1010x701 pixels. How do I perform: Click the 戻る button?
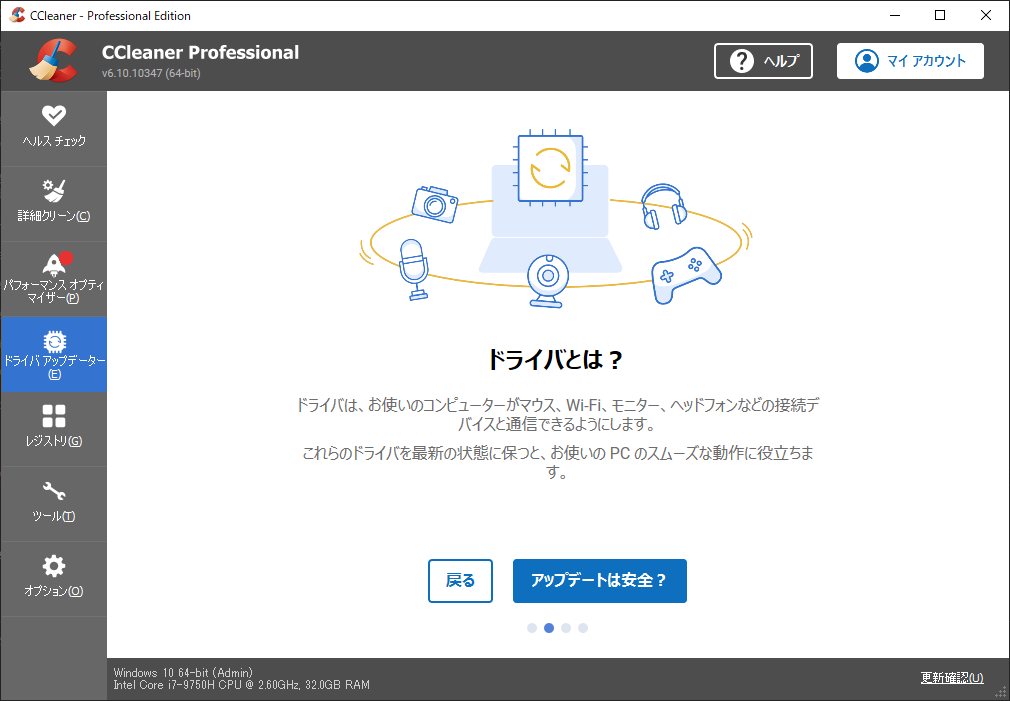point(460,581)
